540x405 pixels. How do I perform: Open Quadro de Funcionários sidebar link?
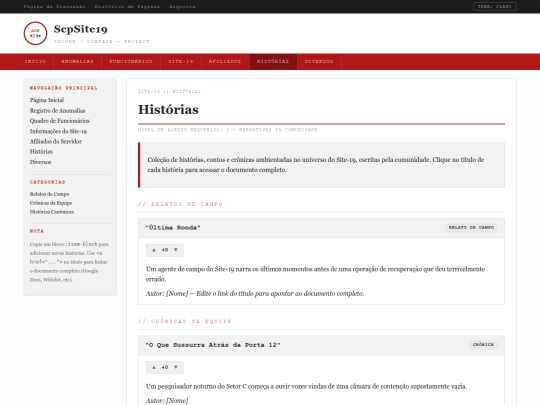(x=60, y=121)
